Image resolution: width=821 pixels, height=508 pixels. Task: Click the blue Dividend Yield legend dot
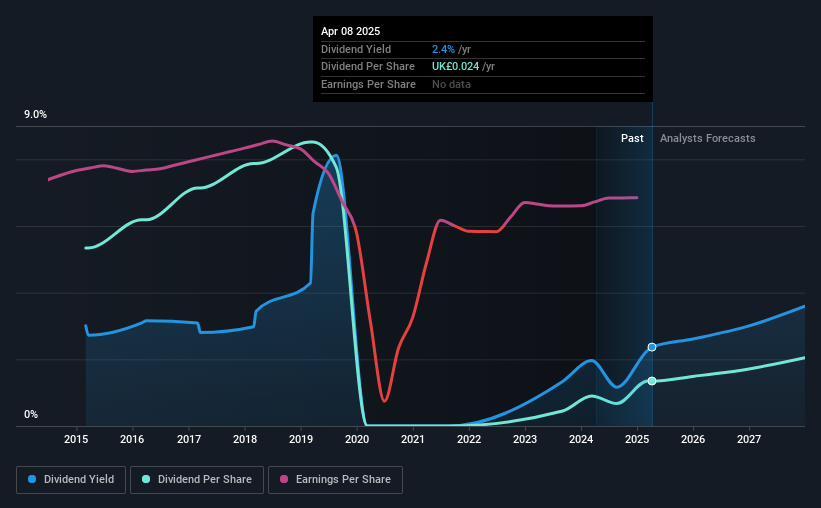32,479
